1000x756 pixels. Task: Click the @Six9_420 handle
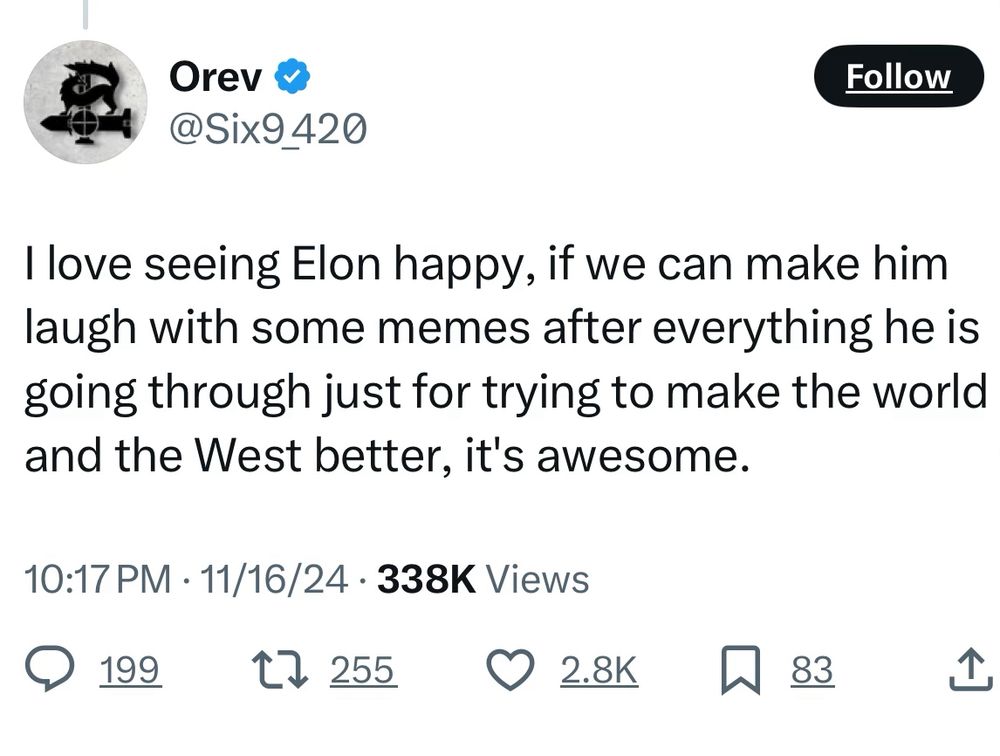267,127
